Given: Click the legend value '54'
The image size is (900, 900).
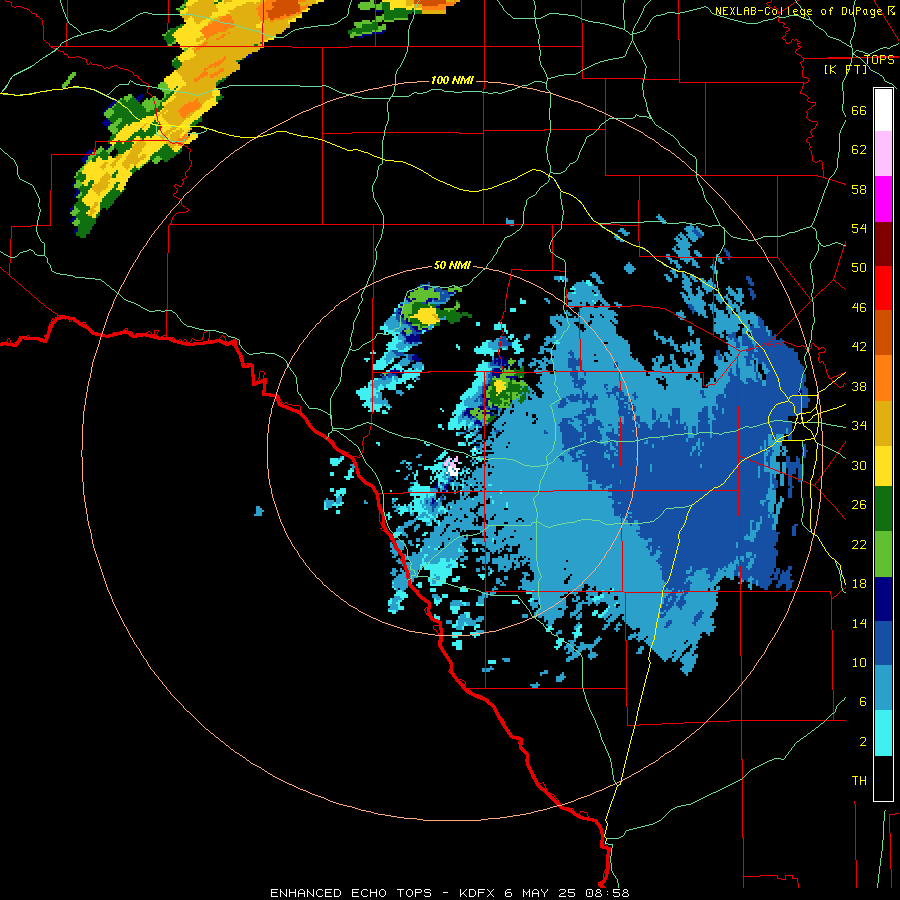Looking at the screenshot, I should pos(859,228).
